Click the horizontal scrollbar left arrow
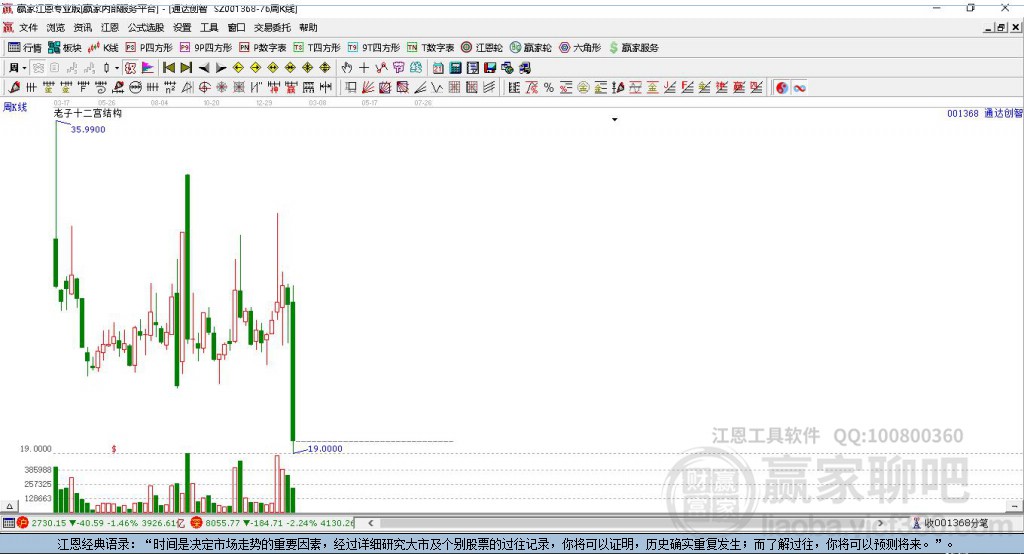The image size is (1024, 554). 371,523
